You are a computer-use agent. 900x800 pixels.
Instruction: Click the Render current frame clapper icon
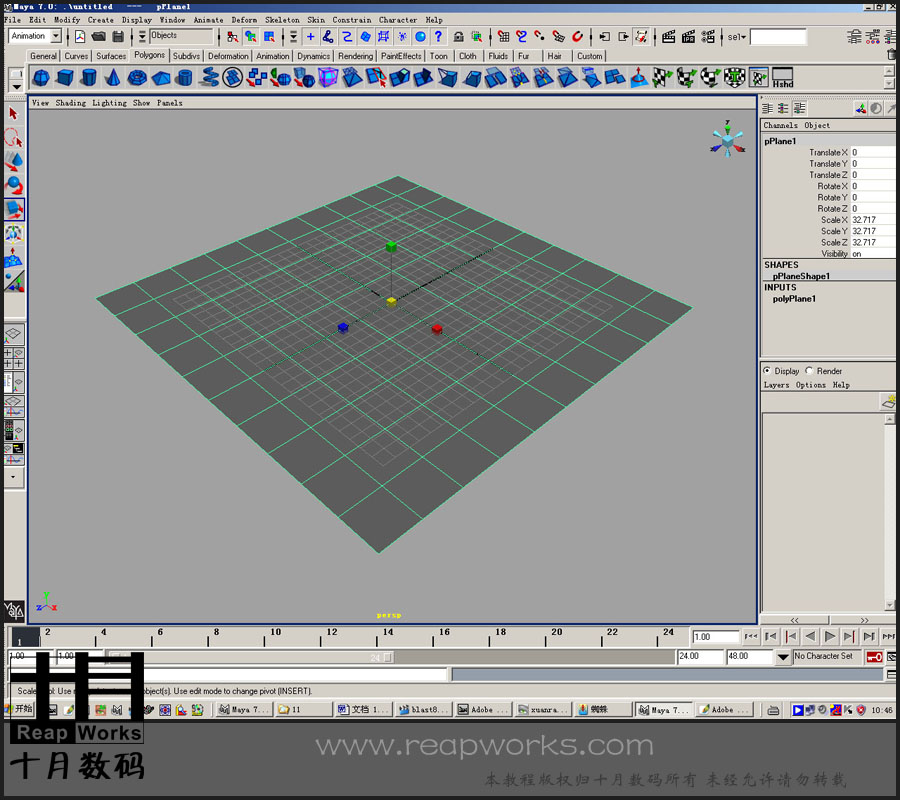668,37
